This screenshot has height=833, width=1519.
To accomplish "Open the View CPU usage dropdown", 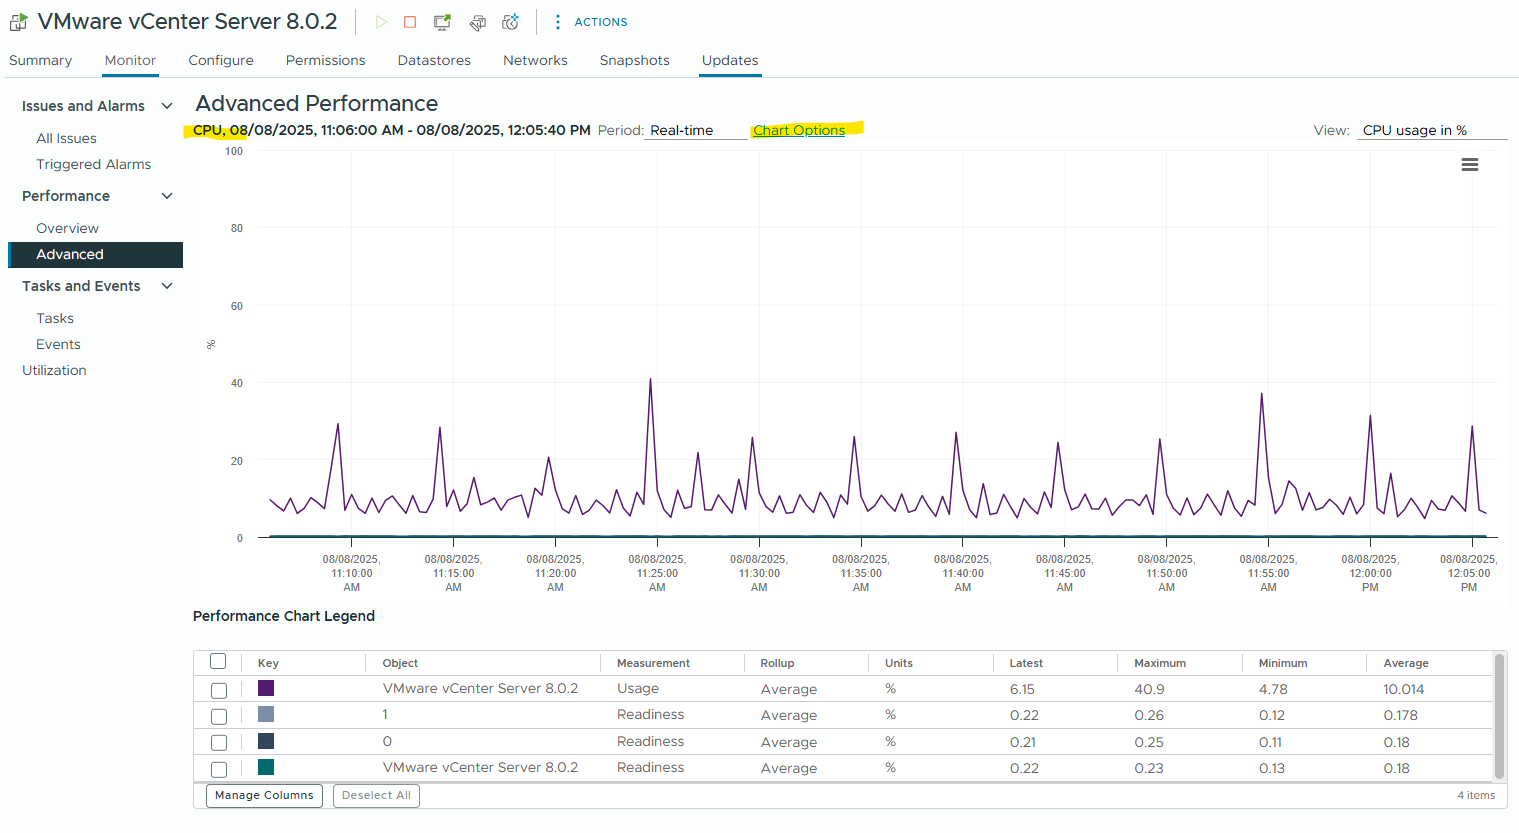I will point(1432,131).
